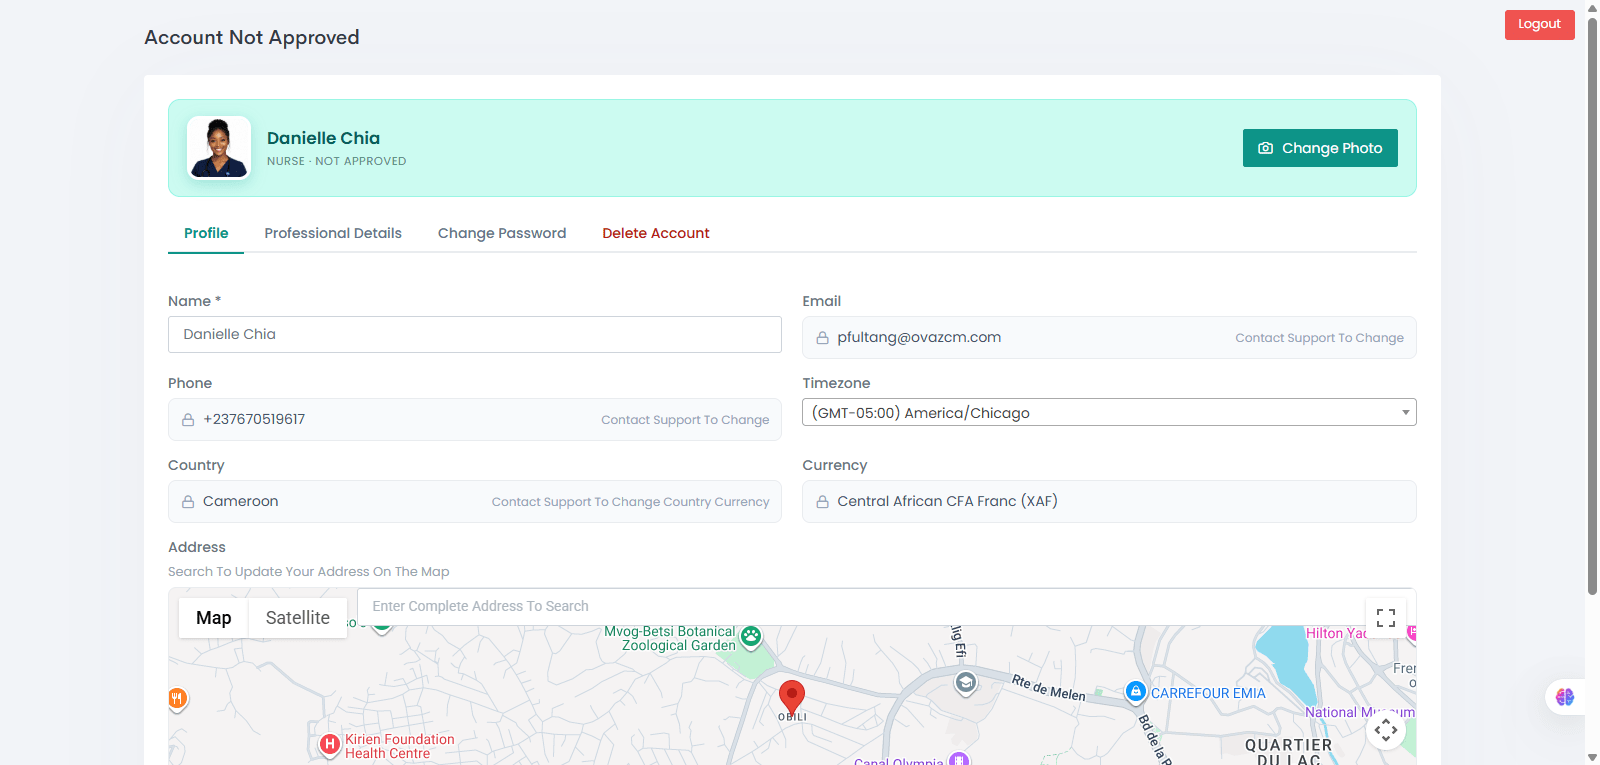
Task: Click the scrollbar down arrow
Action: point(1592,757)
